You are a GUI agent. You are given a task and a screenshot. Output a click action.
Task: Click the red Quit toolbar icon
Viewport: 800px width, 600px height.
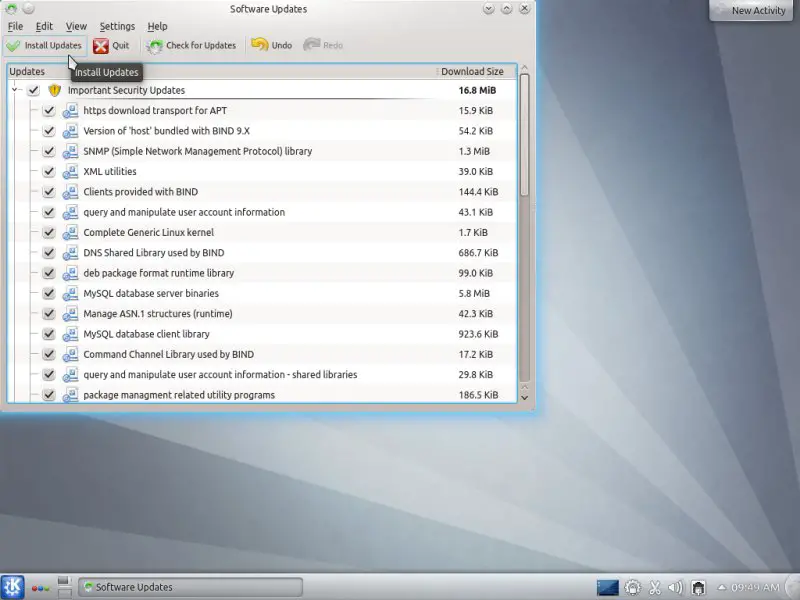tap(101, 46)
